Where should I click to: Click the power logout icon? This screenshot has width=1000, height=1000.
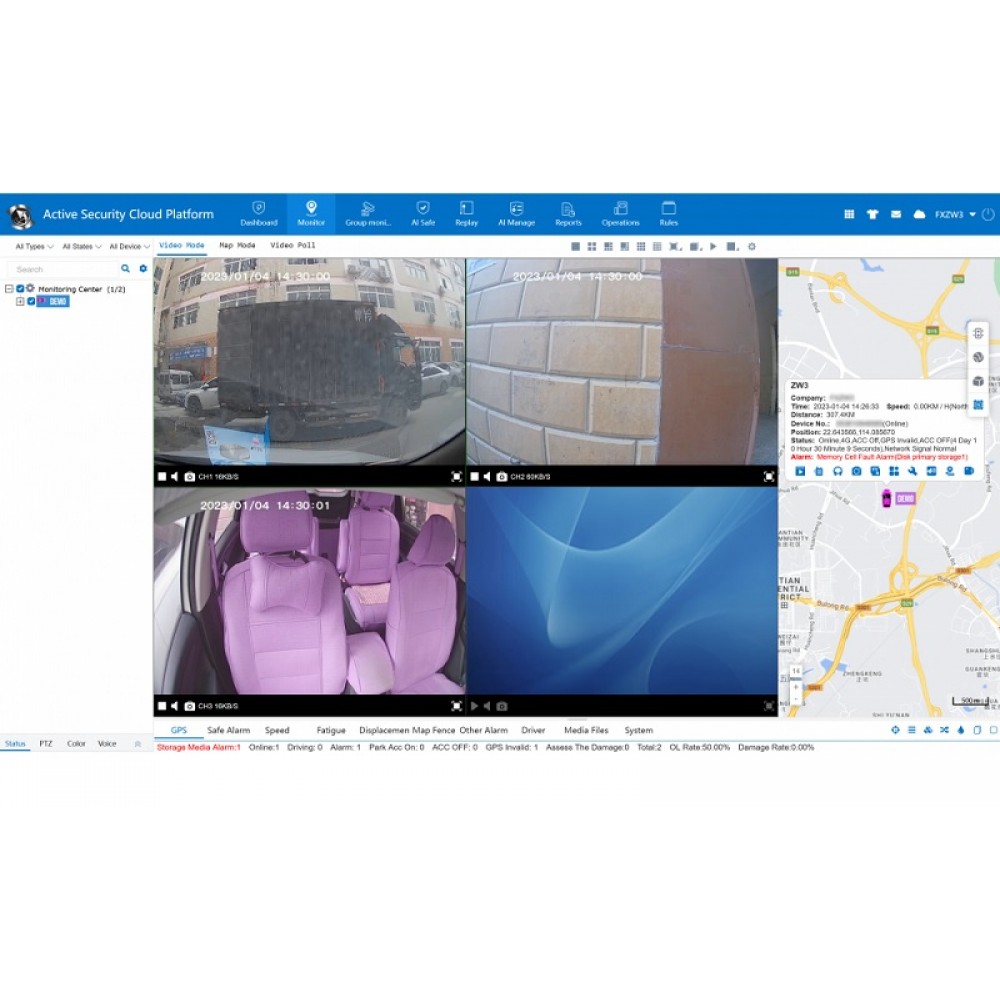pos(988,214)
